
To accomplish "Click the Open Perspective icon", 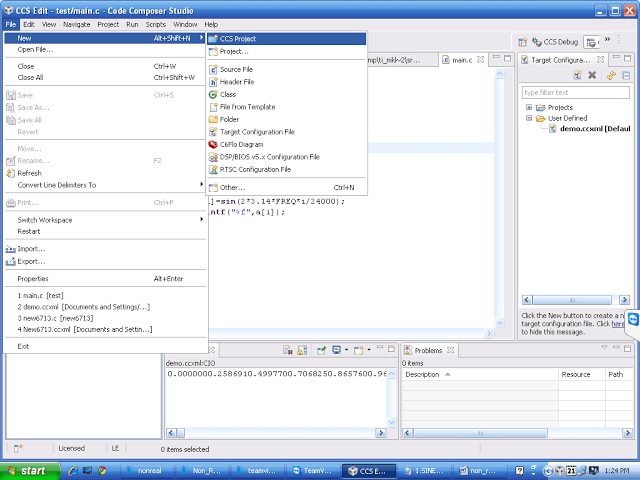I will pos(522,42).
